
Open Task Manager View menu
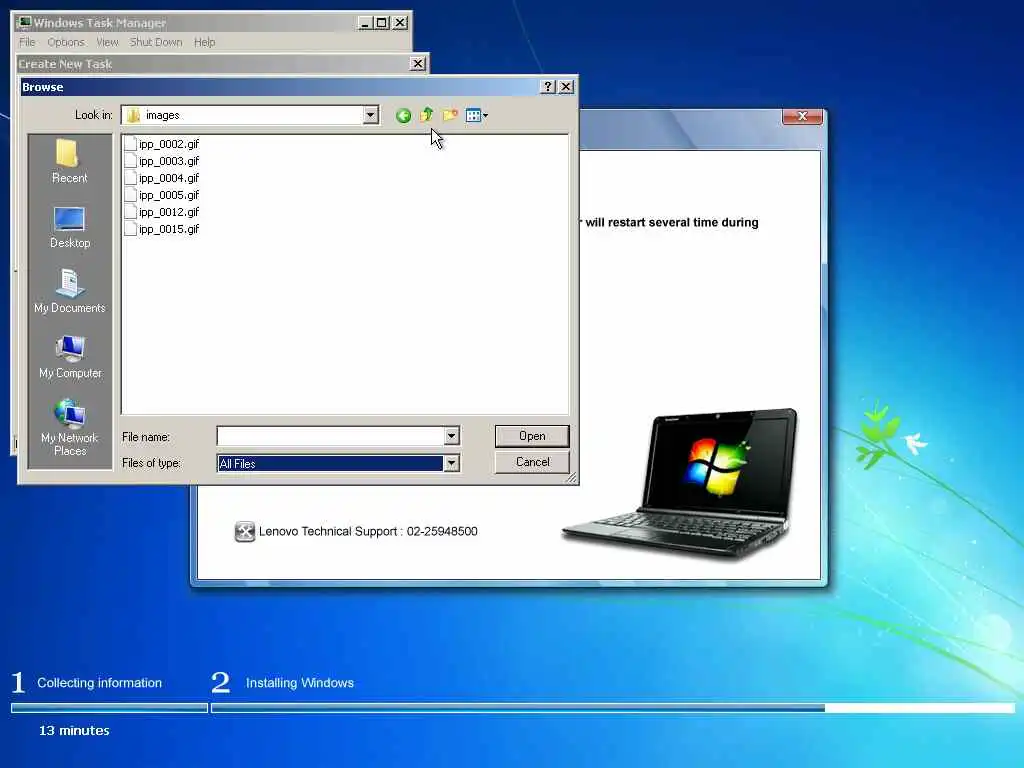108,42
